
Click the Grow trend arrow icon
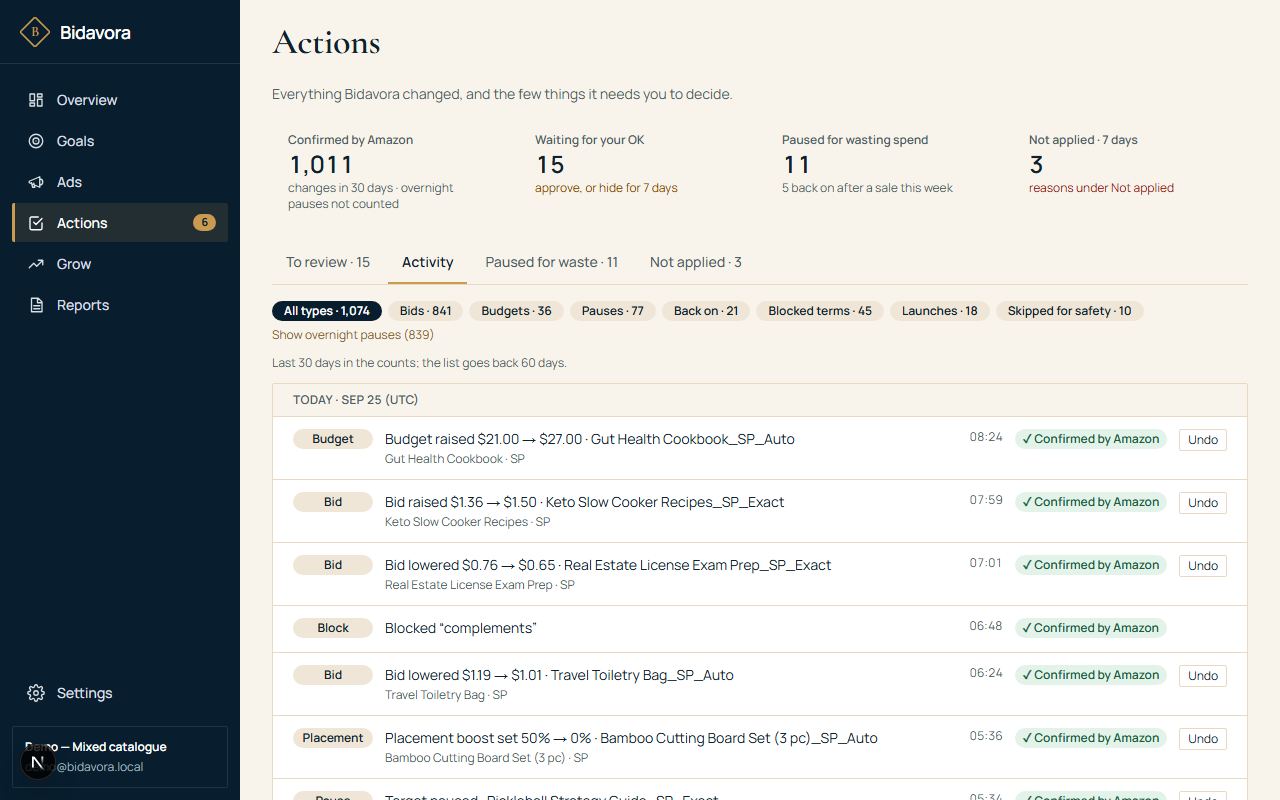[36, 264]
